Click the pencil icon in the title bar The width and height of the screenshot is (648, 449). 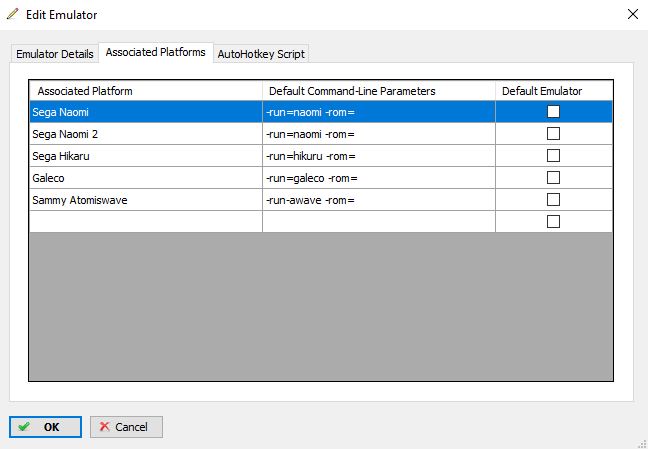click(12, 14)
